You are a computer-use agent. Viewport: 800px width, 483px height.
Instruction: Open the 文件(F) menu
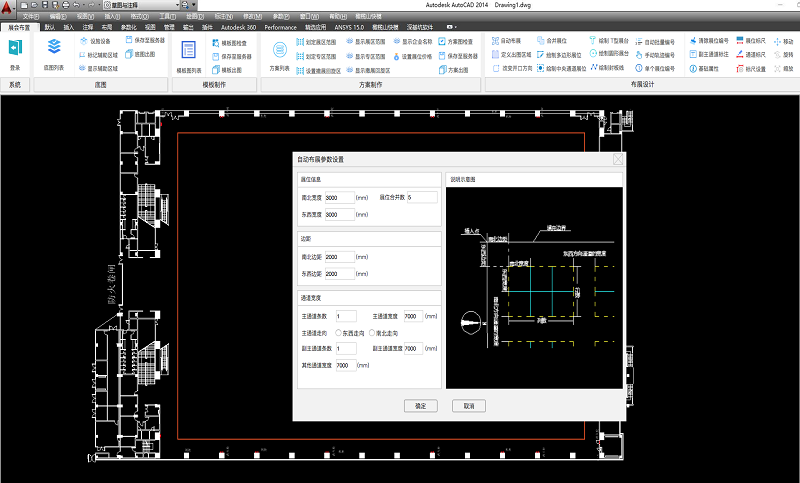point(31,17)
